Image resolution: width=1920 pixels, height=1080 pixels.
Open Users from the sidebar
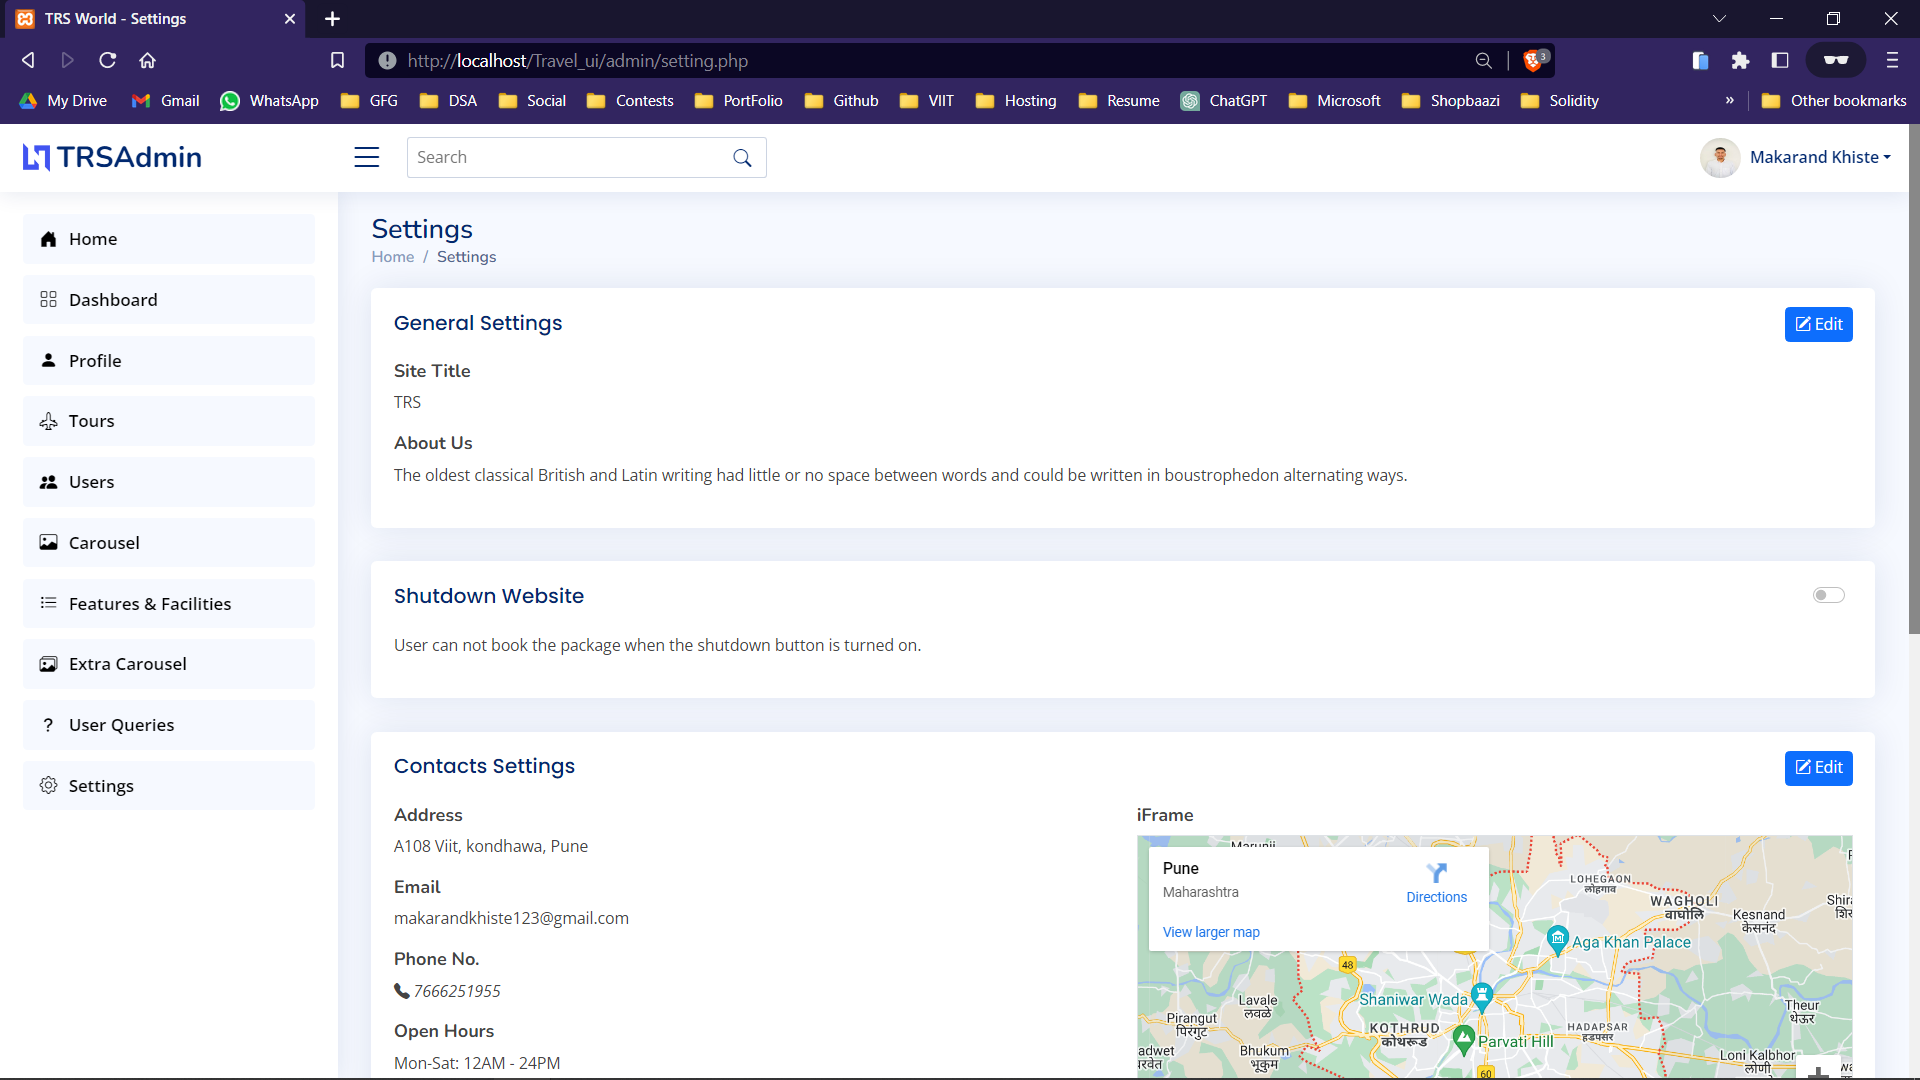point(168,482)
